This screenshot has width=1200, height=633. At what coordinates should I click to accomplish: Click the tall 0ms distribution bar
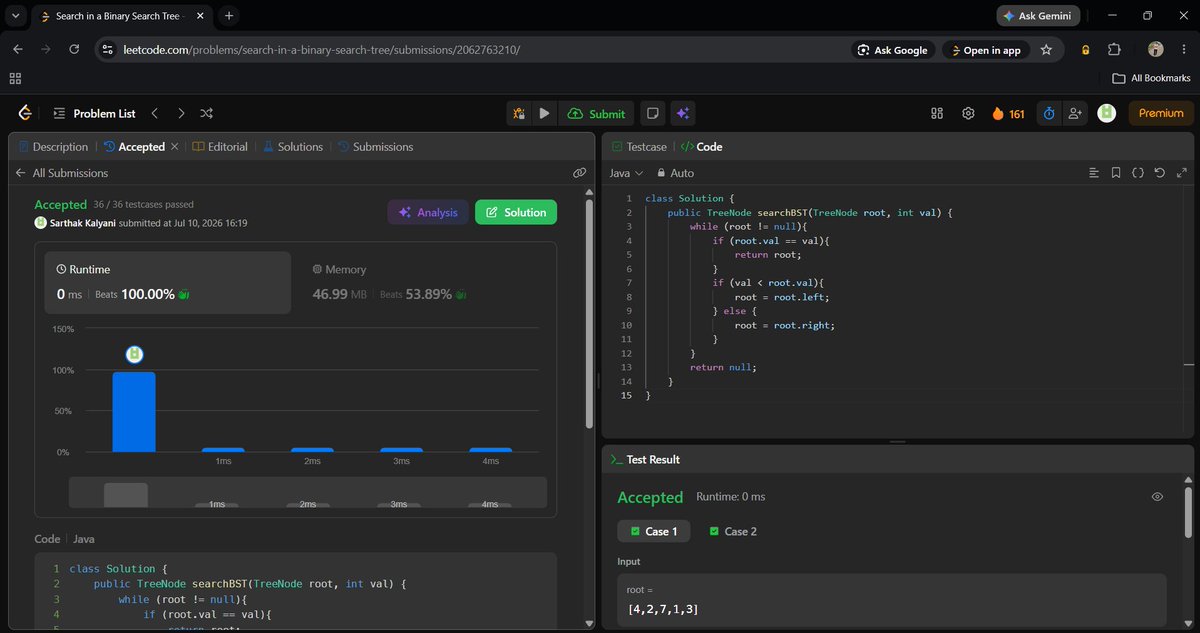(134, 412)
